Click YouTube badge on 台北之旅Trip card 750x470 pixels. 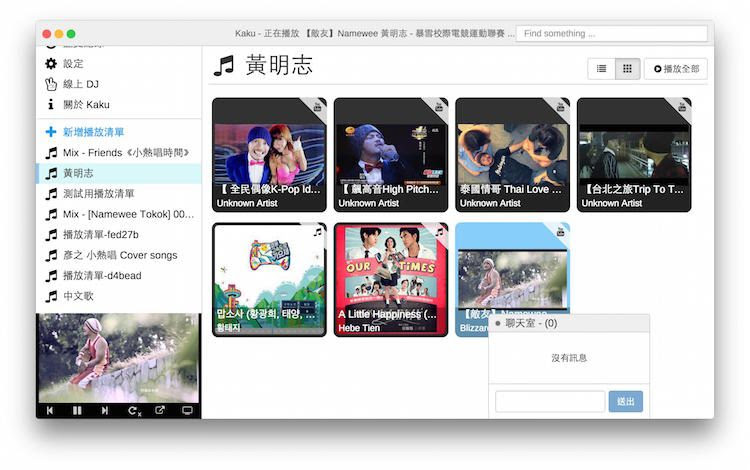click(682, 107)
